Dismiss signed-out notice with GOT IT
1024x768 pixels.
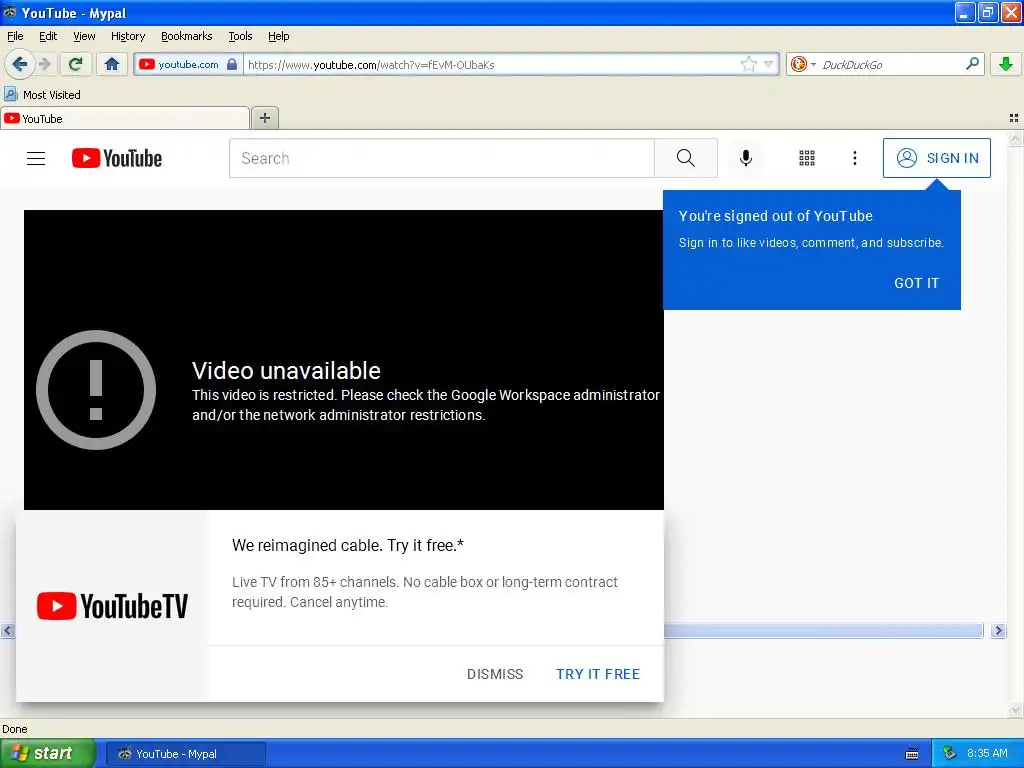(916, 283)
